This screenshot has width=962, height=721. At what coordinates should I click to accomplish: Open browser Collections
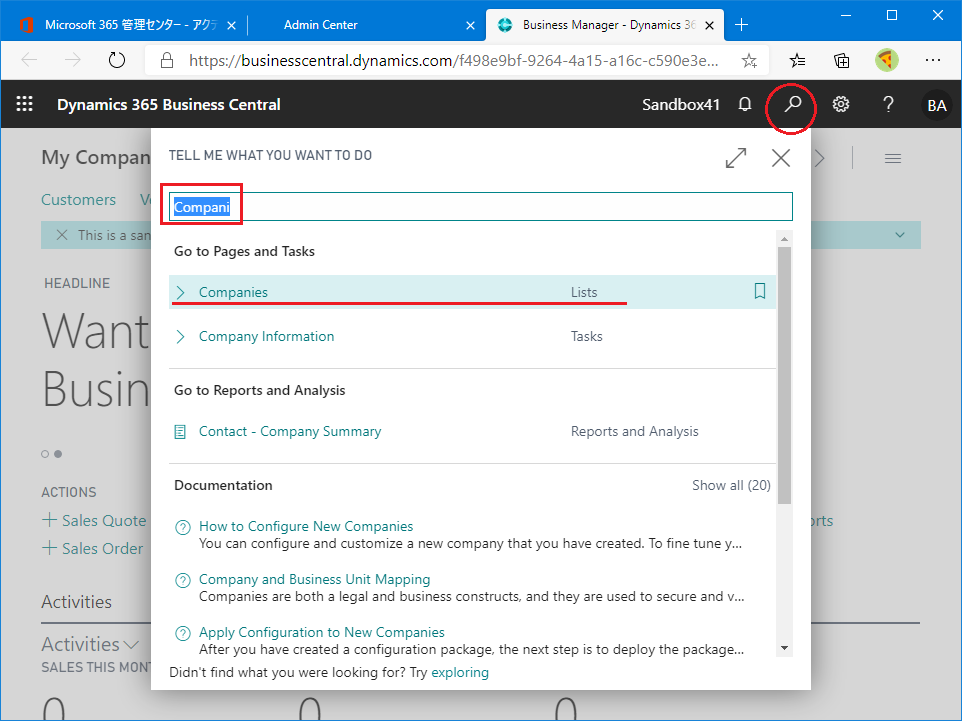tap(842, 60)
